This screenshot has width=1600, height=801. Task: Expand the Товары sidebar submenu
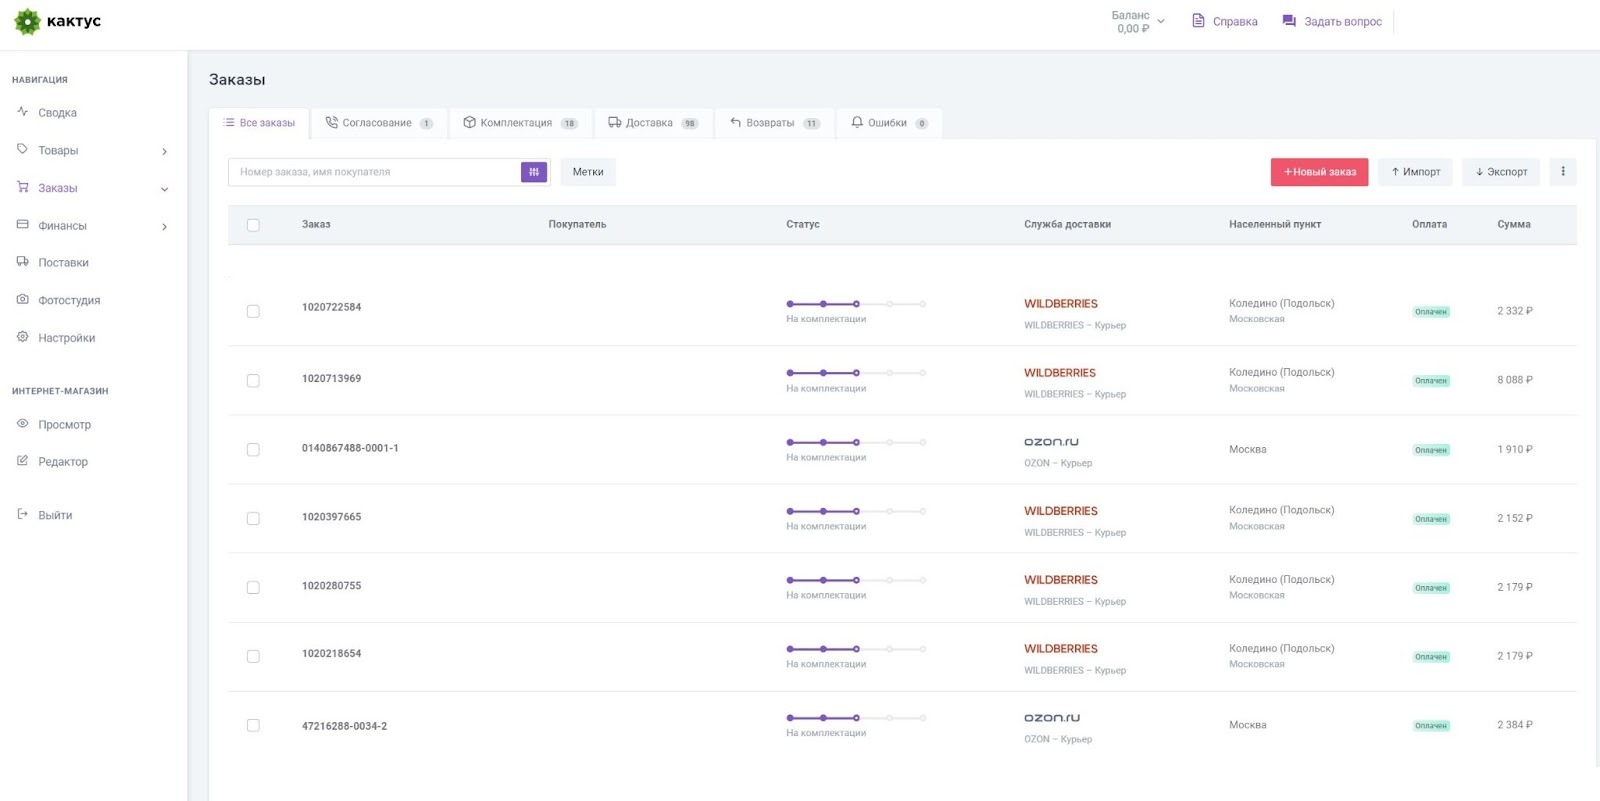coord(164,151)
